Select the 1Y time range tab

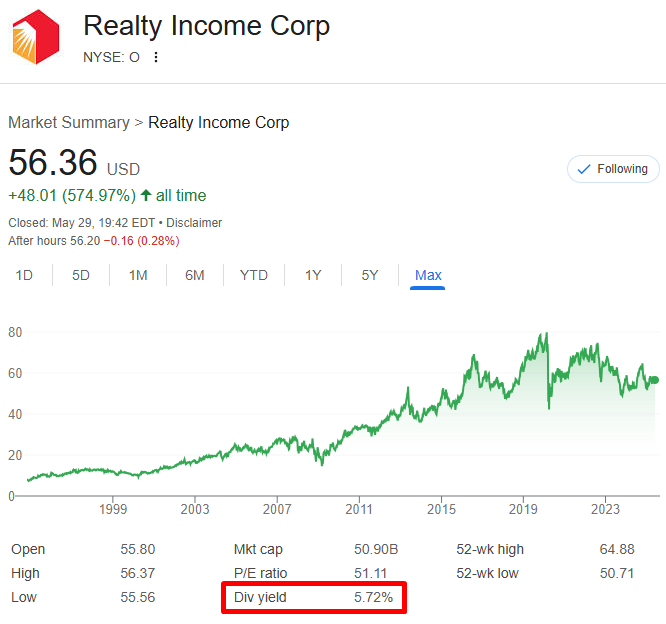point(313,275)
